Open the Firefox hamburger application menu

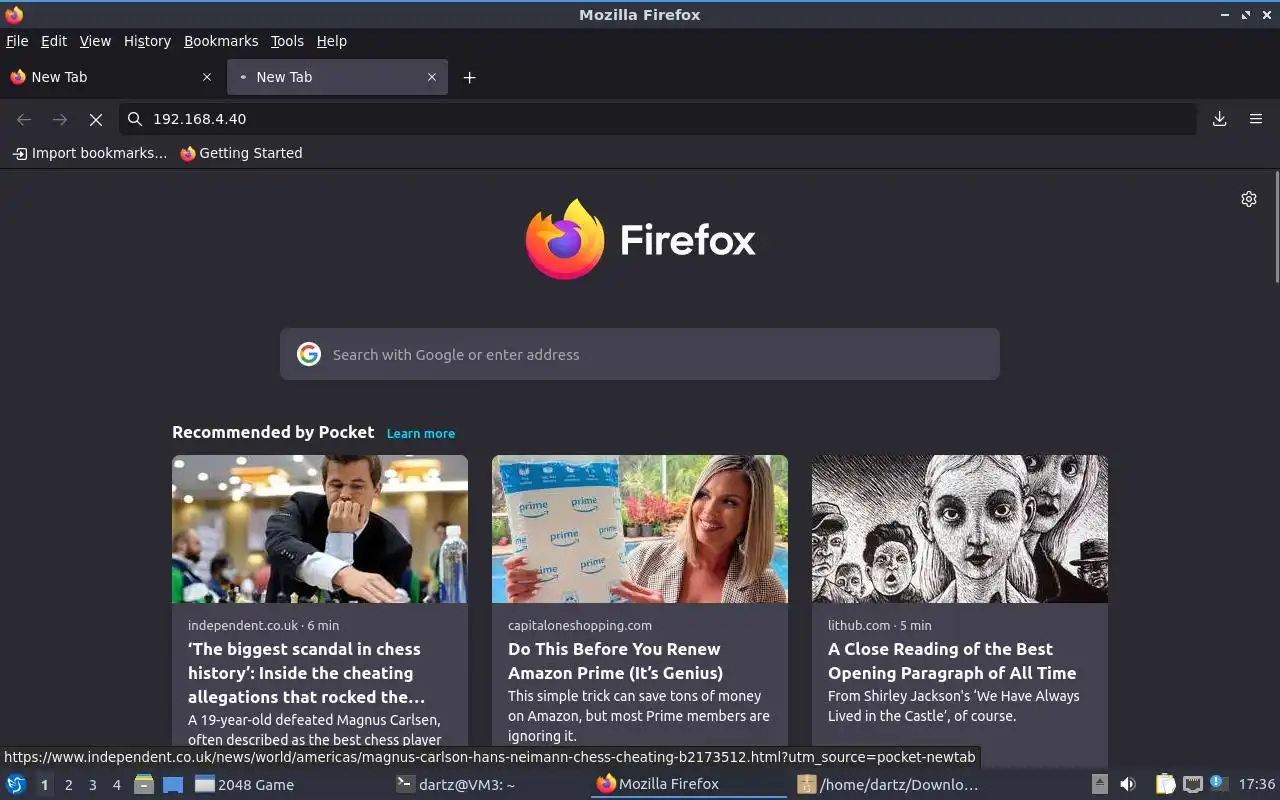(1256, 119)
